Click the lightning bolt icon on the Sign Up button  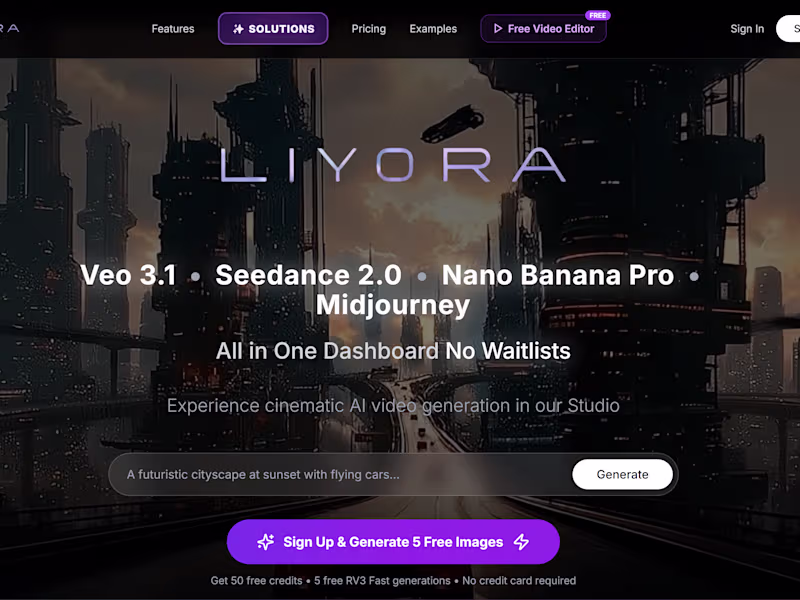click(x=521, y=542)
